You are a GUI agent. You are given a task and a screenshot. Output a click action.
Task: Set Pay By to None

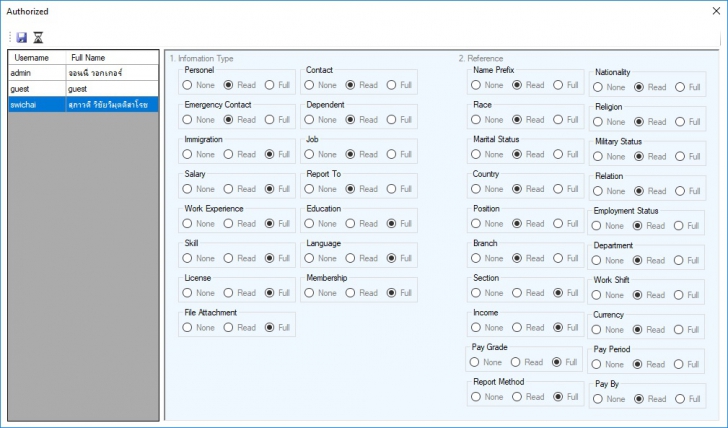pos(610,399)
